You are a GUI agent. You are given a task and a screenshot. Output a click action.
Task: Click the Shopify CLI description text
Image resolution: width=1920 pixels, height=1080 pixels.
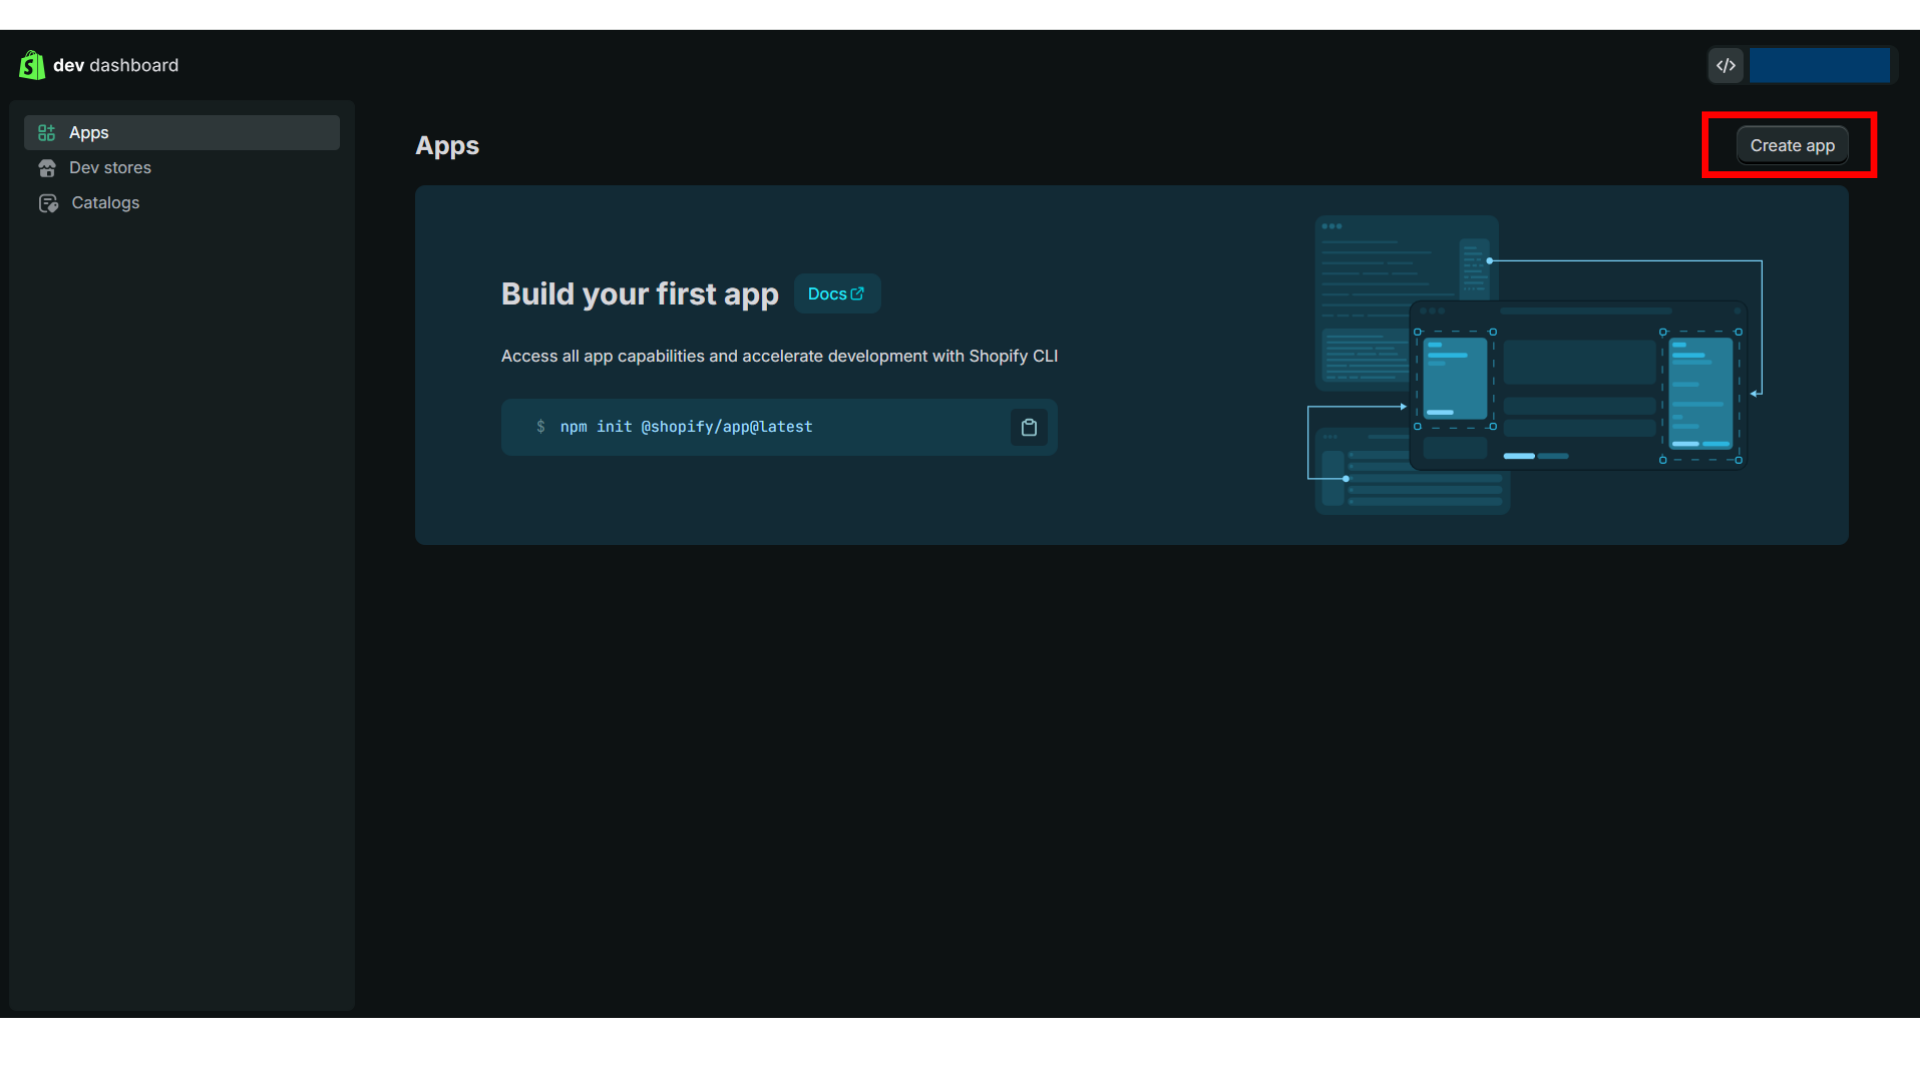pyautogui.click(x=779, y=356)
